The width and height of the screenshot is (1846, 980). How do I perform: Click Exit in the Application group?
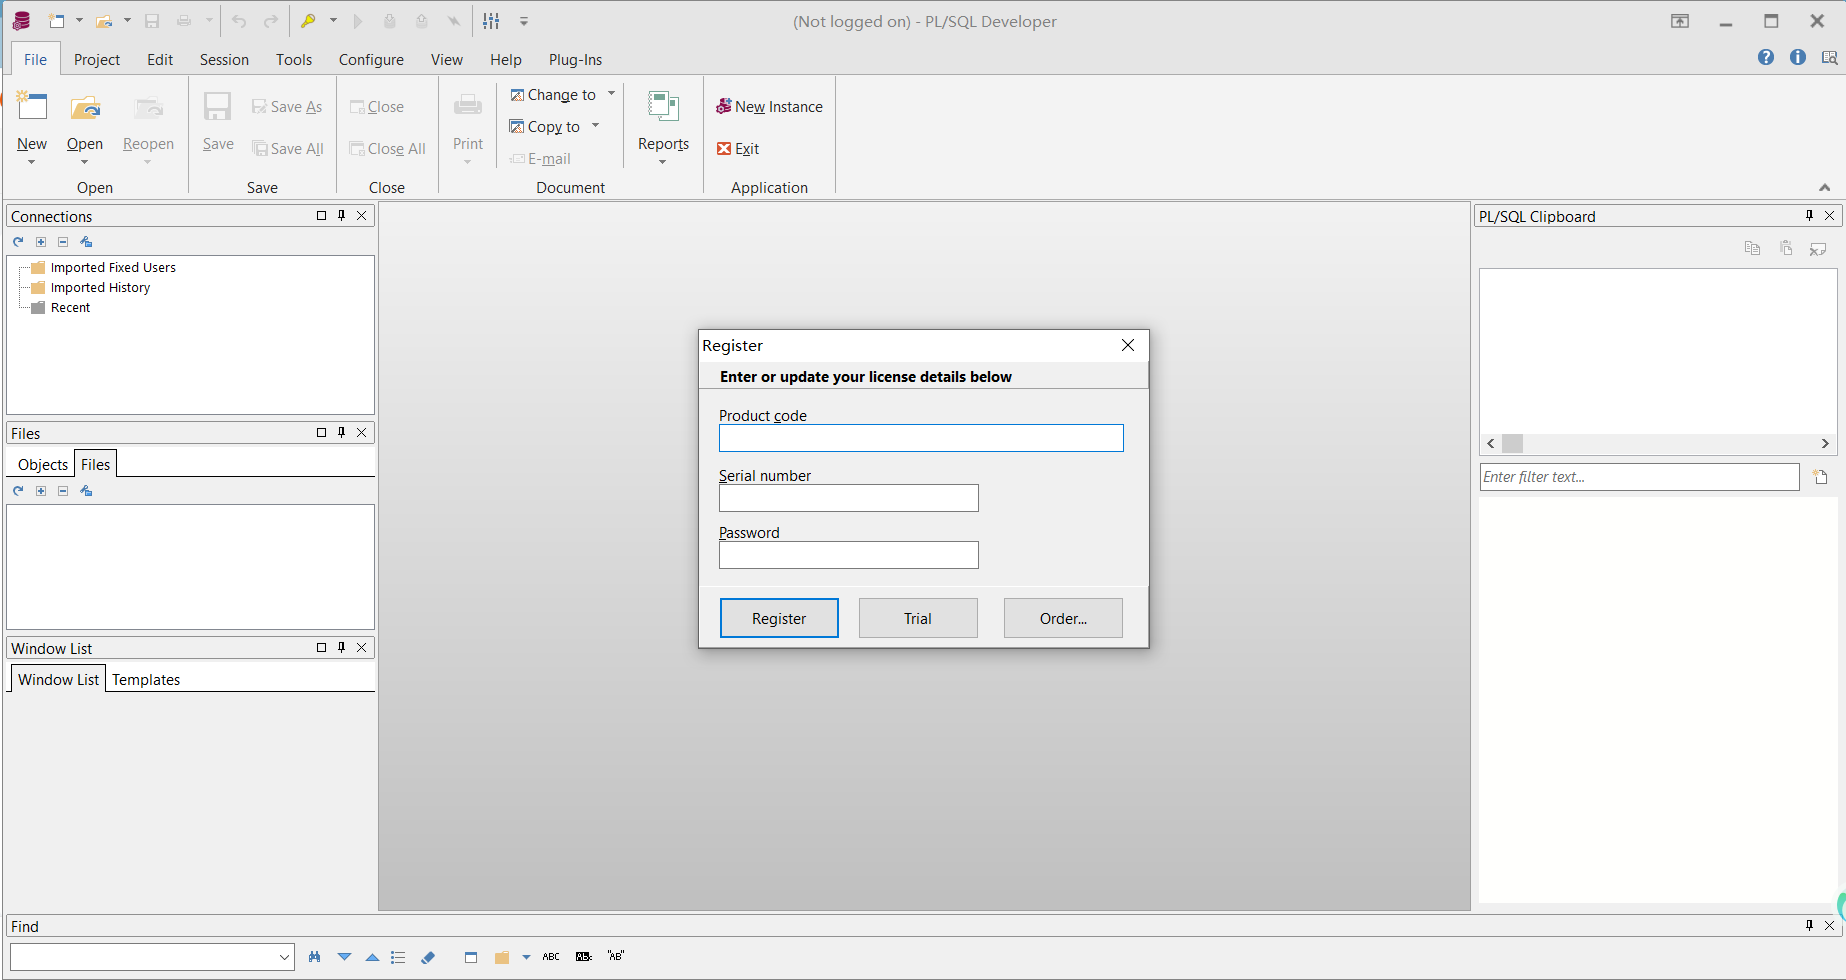click(x=738, y=149)
